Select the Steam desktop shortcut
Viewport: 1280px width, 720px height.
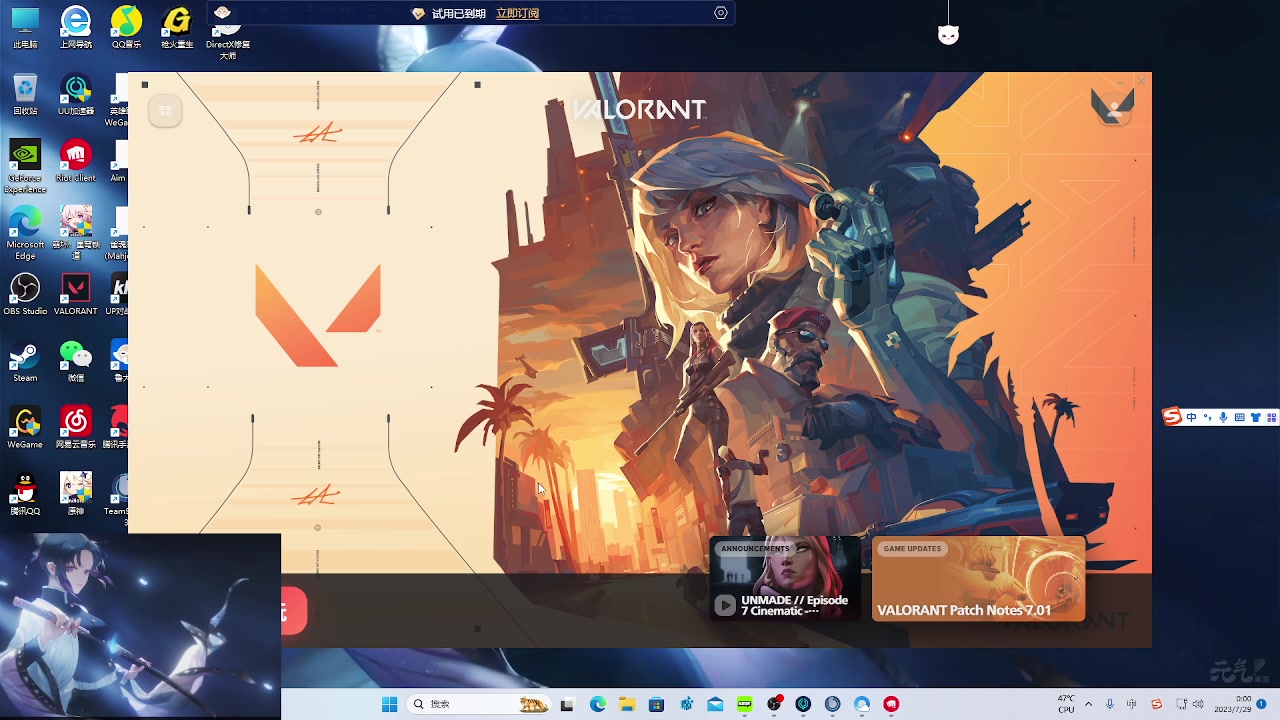(x=25, y=361)
